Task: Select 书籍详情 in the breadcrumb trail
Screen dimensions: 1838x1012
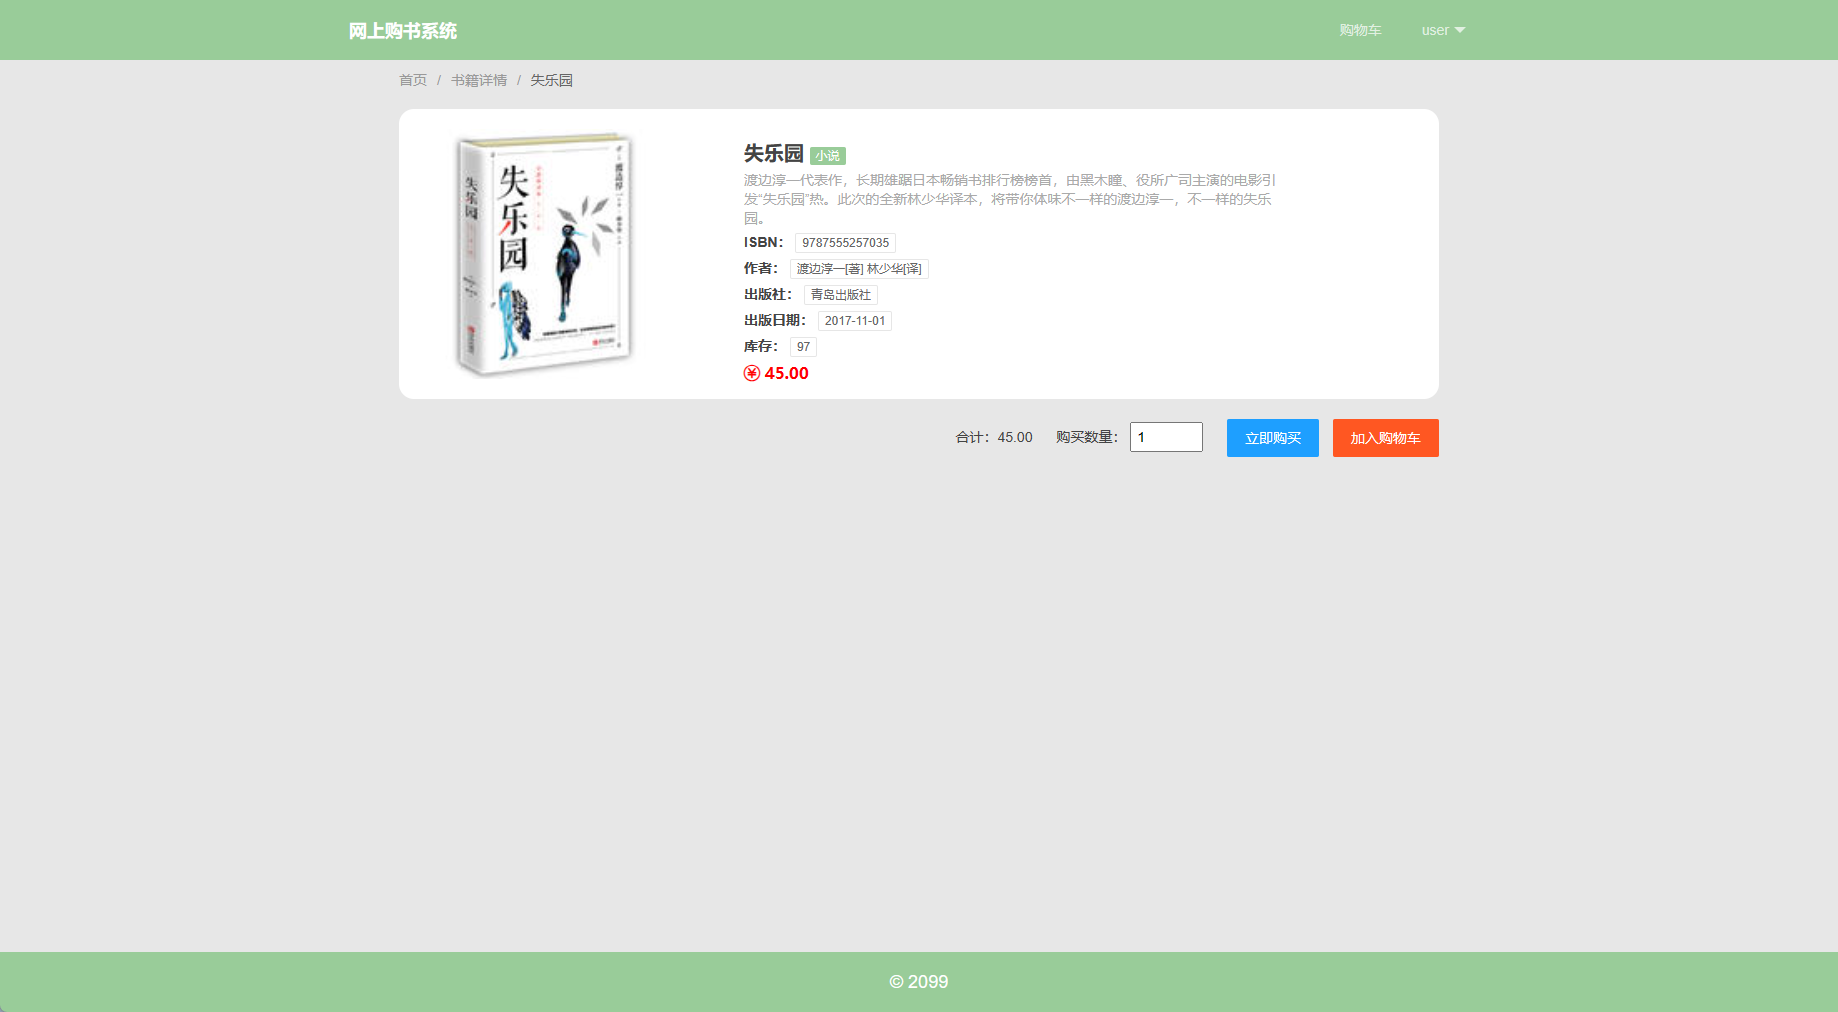Action: 478,79
